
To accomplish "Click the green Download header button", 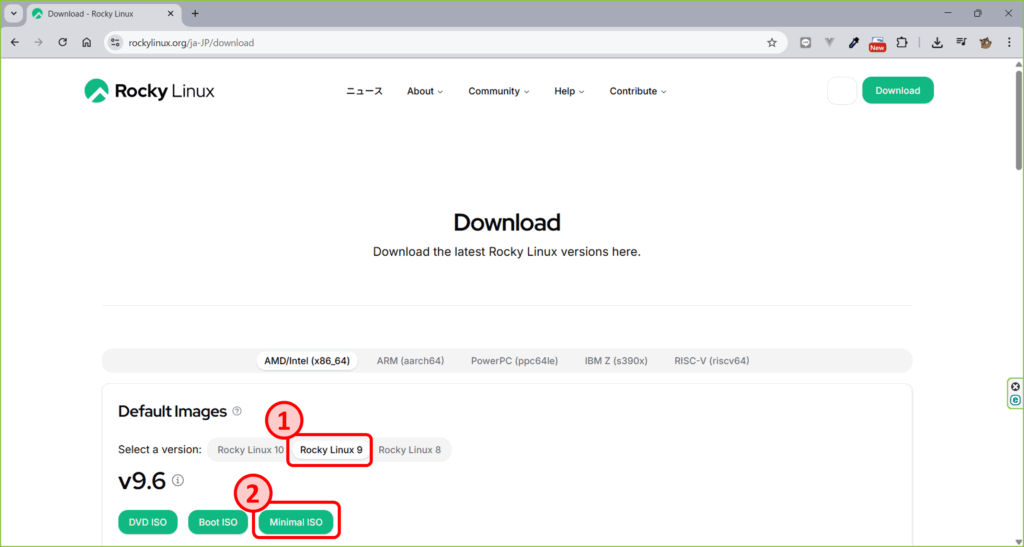I will (x=898, y=91).
